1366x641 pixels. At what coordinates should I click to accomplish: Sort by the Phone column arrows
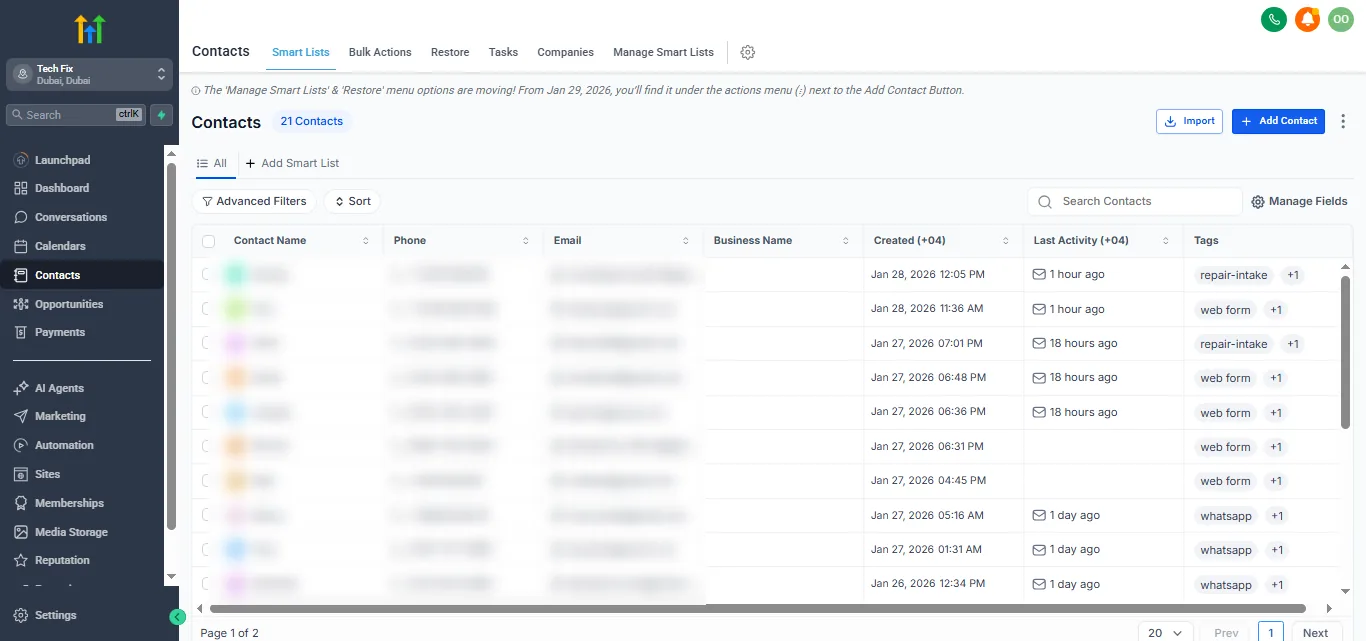[526, 241]
